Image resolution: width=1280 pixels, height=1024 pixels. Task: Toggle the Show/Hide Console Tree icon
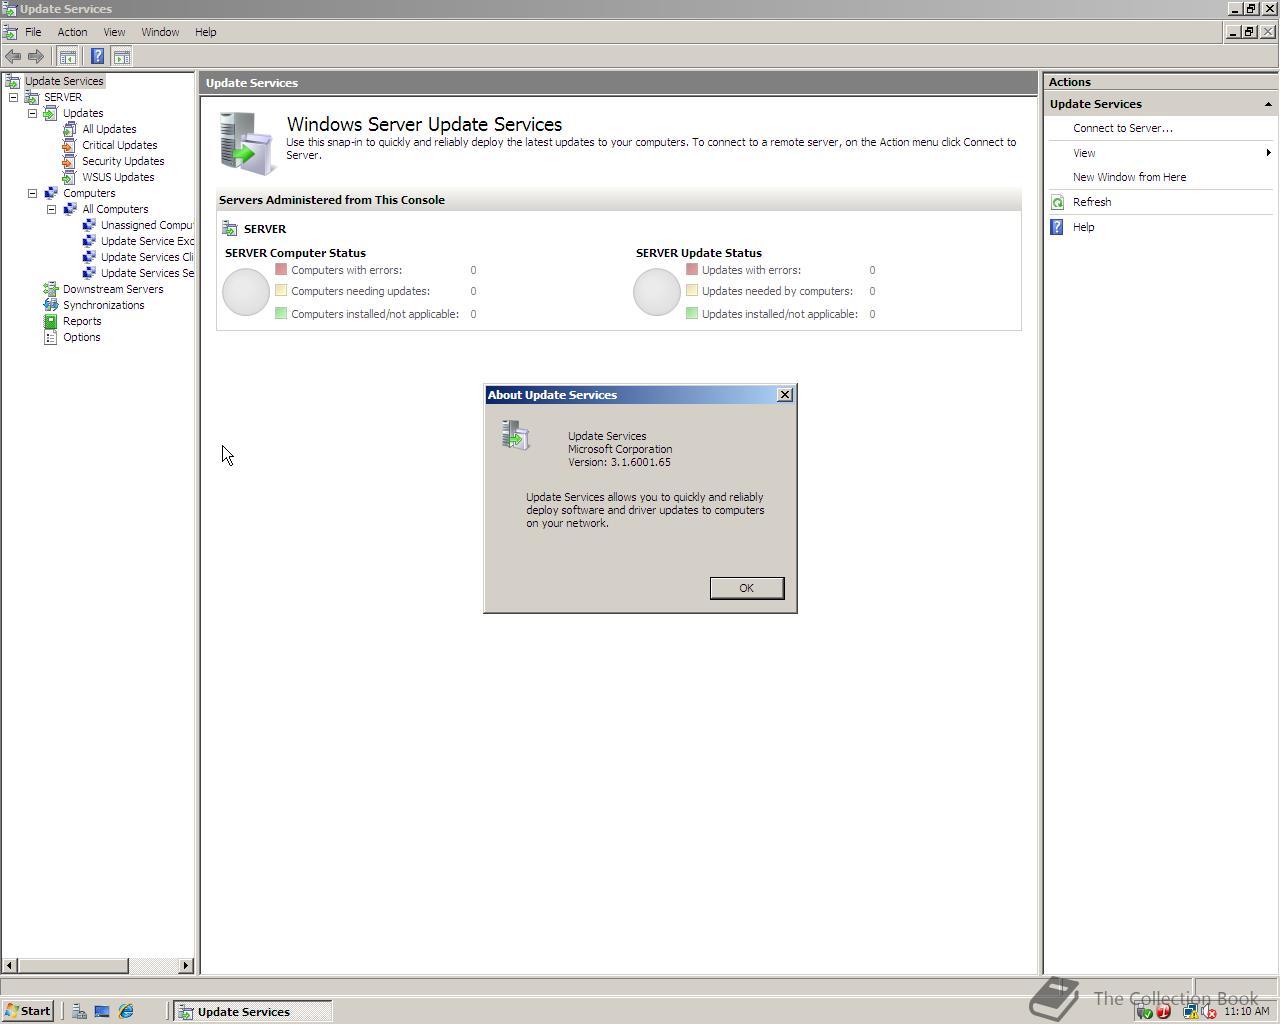(68, 57)
